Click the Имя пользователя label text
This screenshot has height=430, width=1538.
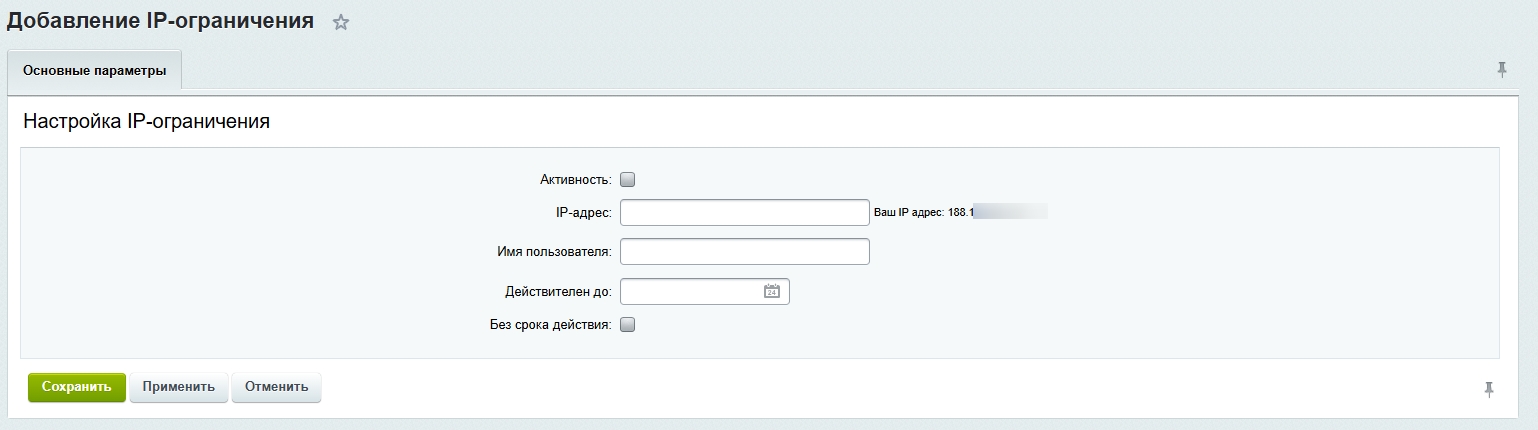click(x=554, y=252)
